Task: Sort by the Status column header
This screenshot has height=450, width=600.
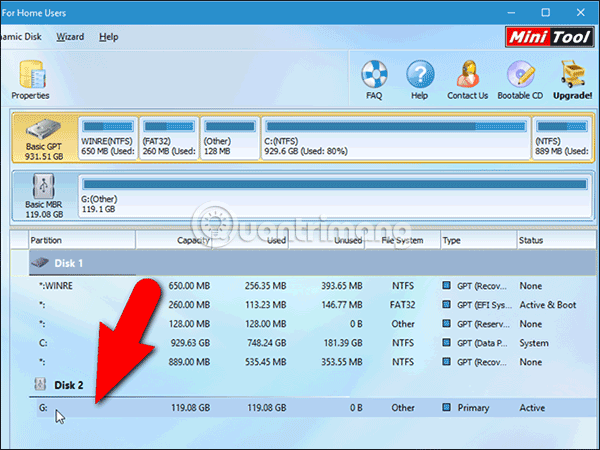Action: (556, 240)
